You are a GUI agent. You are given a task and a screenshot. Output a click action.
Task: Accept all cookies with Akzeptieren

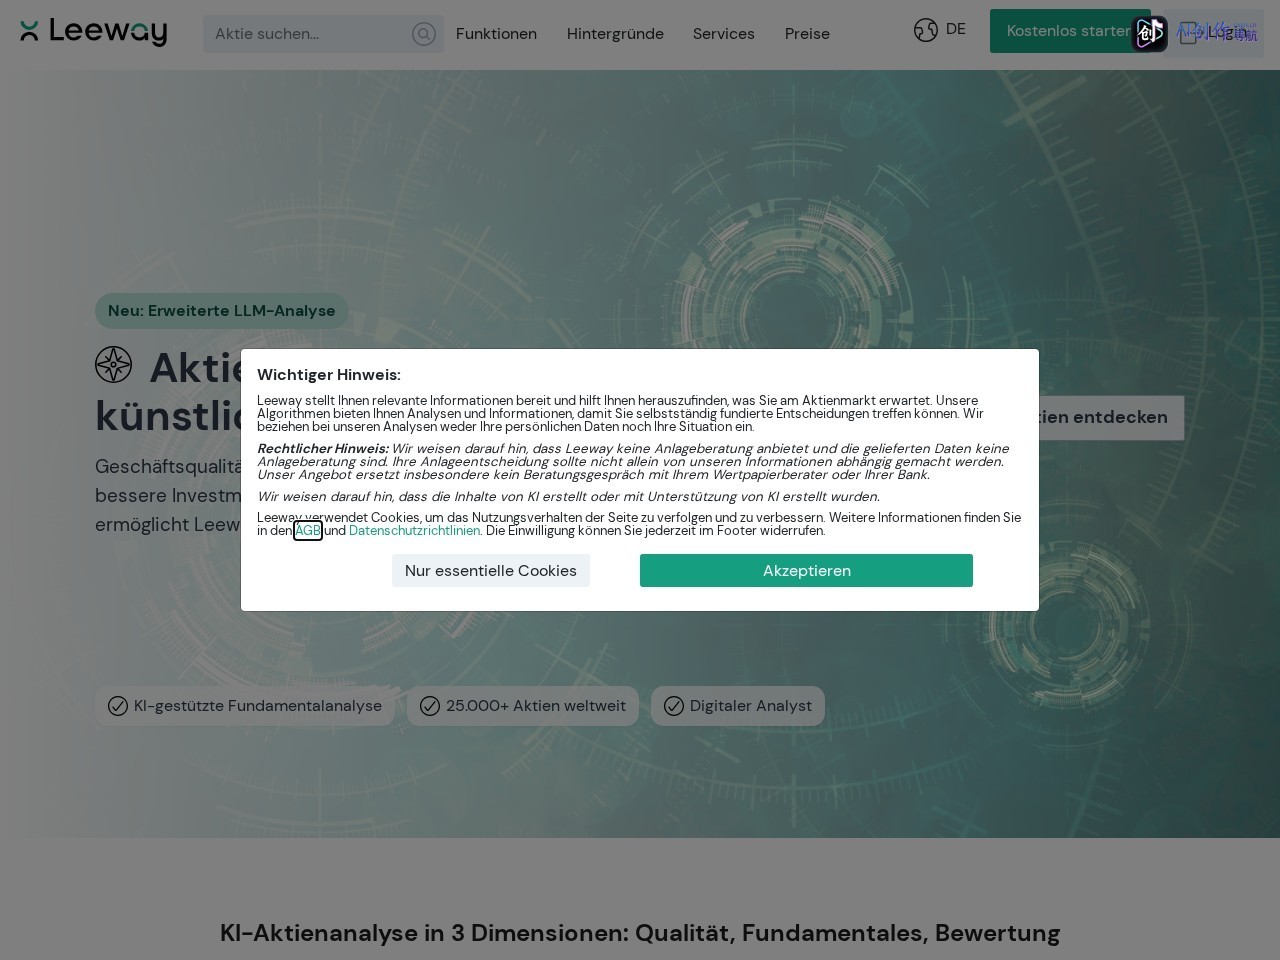coord(806,570)
